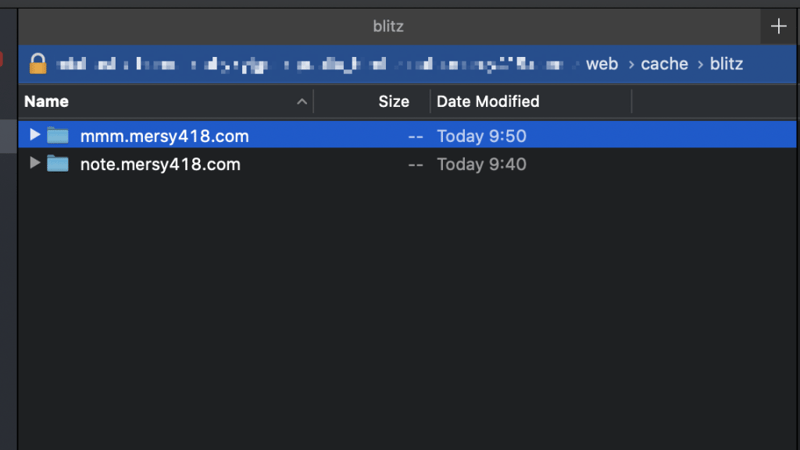This screenshot has width=800, height=450.
Task: Click the padlock icon in path bar
Action: click(x=37, y=64)
